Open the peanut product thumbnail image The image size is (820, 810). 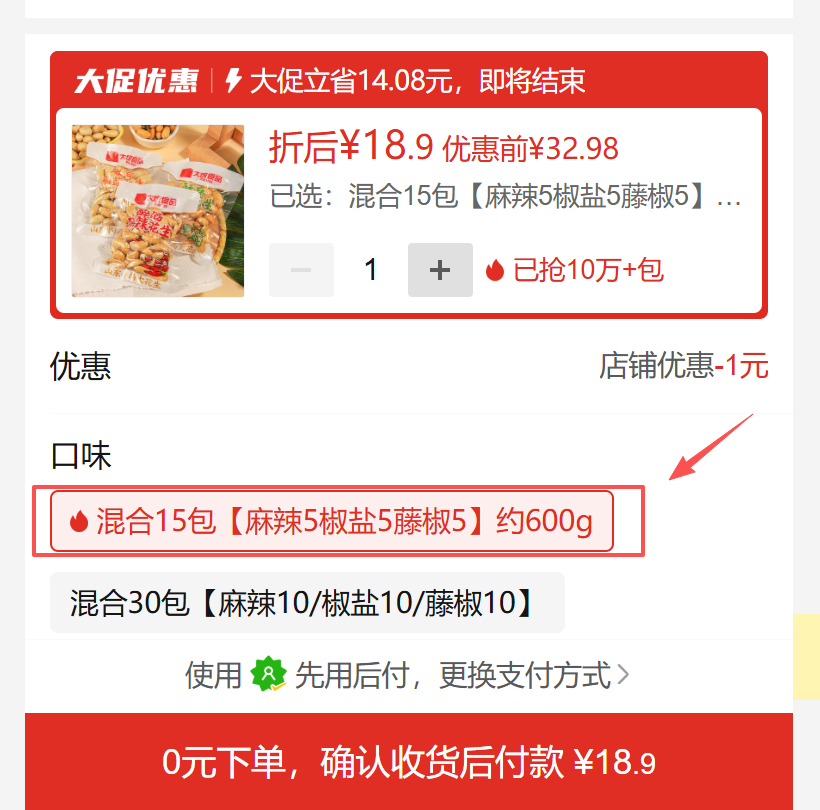point(158,211)
